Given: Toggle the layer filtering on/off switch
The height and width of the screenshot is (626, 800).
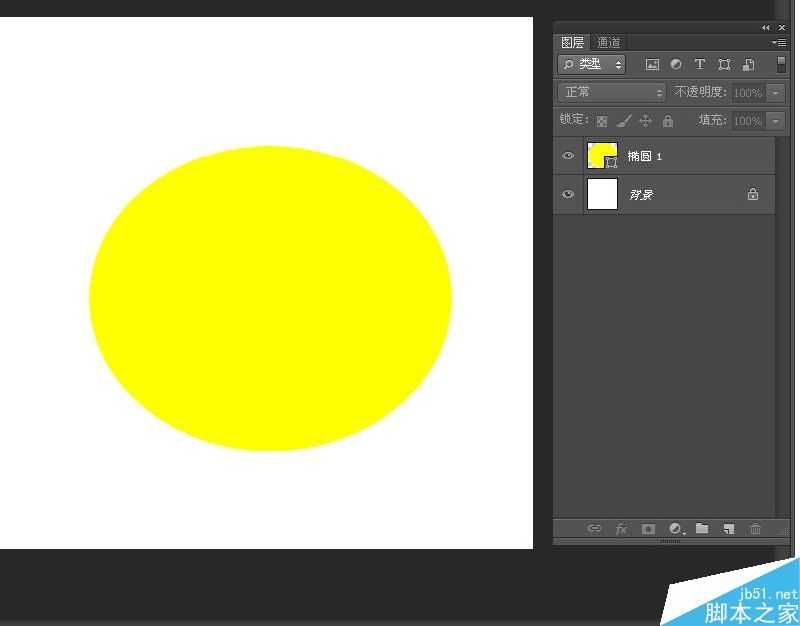Looking at the screenshot, I should (781, 64).
